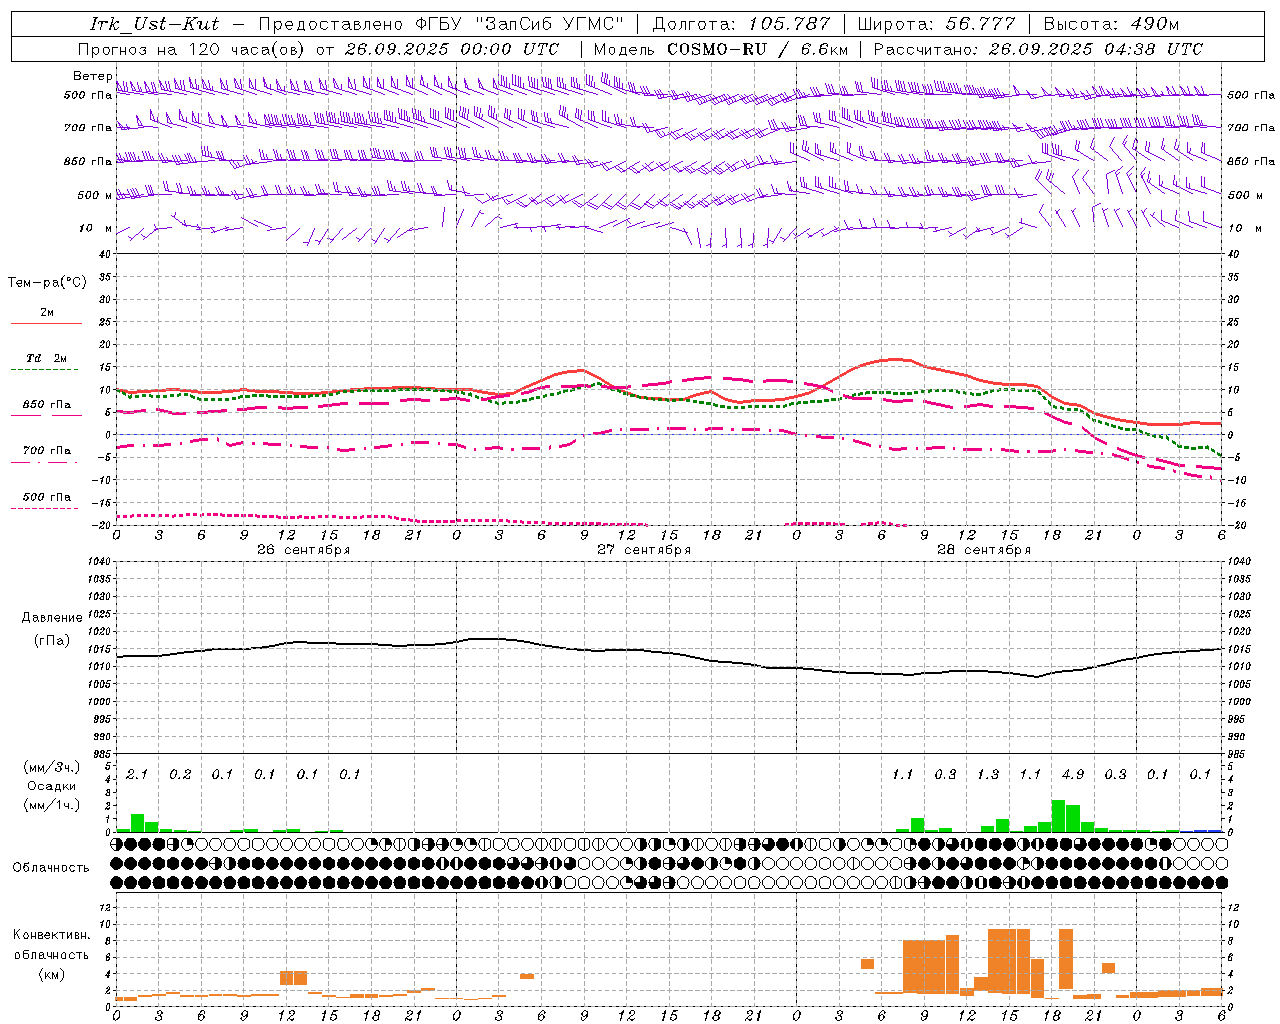Click the station title Irk_Ust-Kut

(x=153, y=24)
